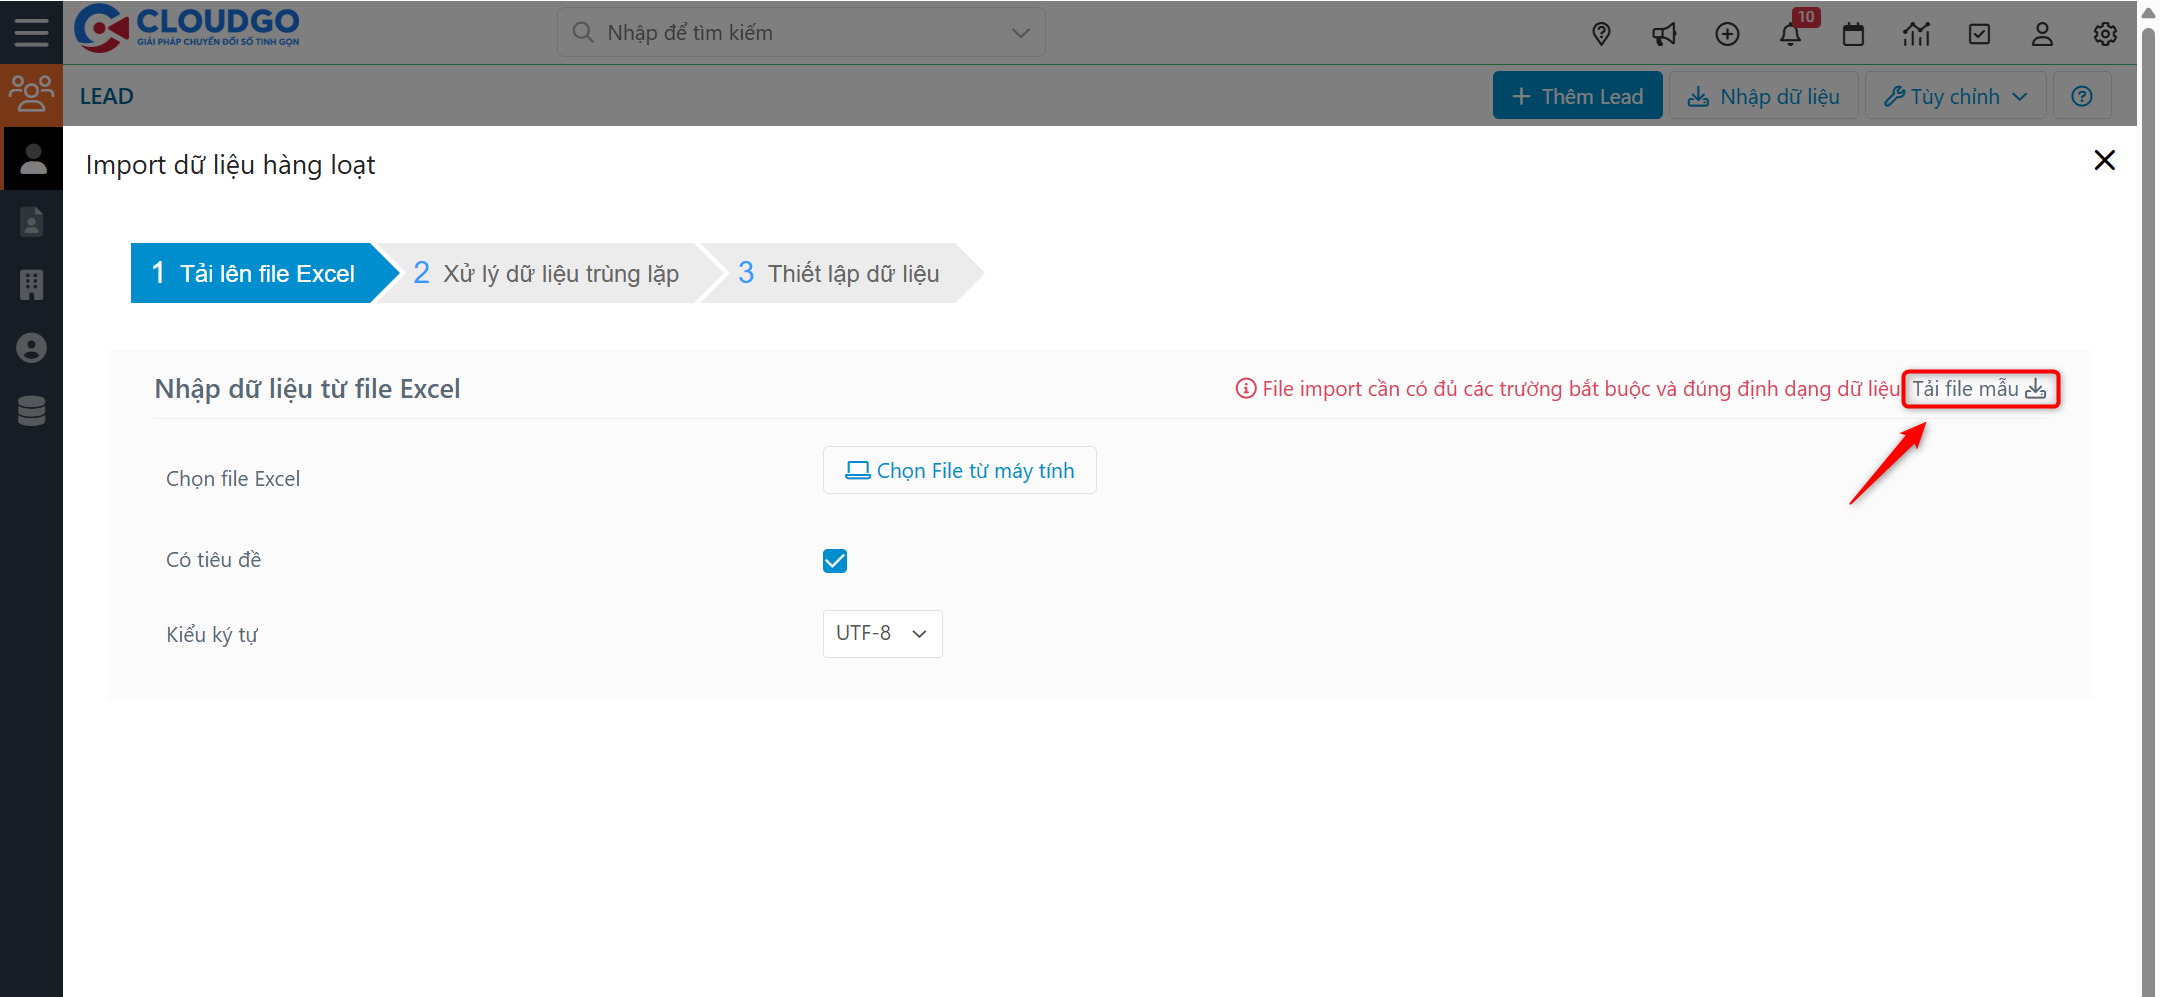This screenshot has width=2160, height=997.
Task: Download the template via 'Tải file mẫu'
Action: [1979, 389]
